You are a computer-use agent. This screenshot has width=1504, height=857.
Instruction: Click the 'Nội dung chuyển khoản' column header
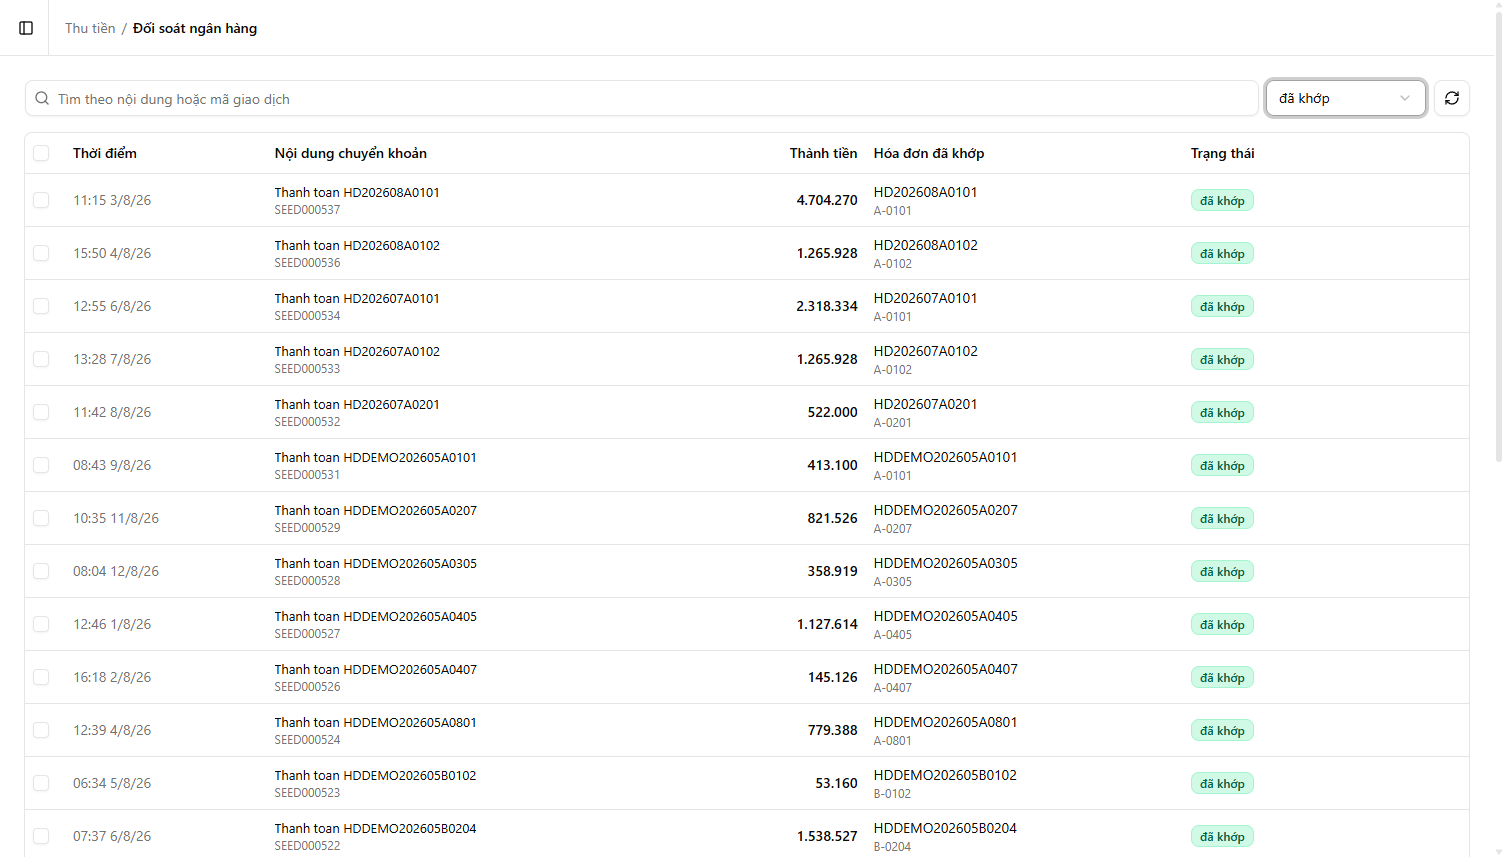coord(351,153)
